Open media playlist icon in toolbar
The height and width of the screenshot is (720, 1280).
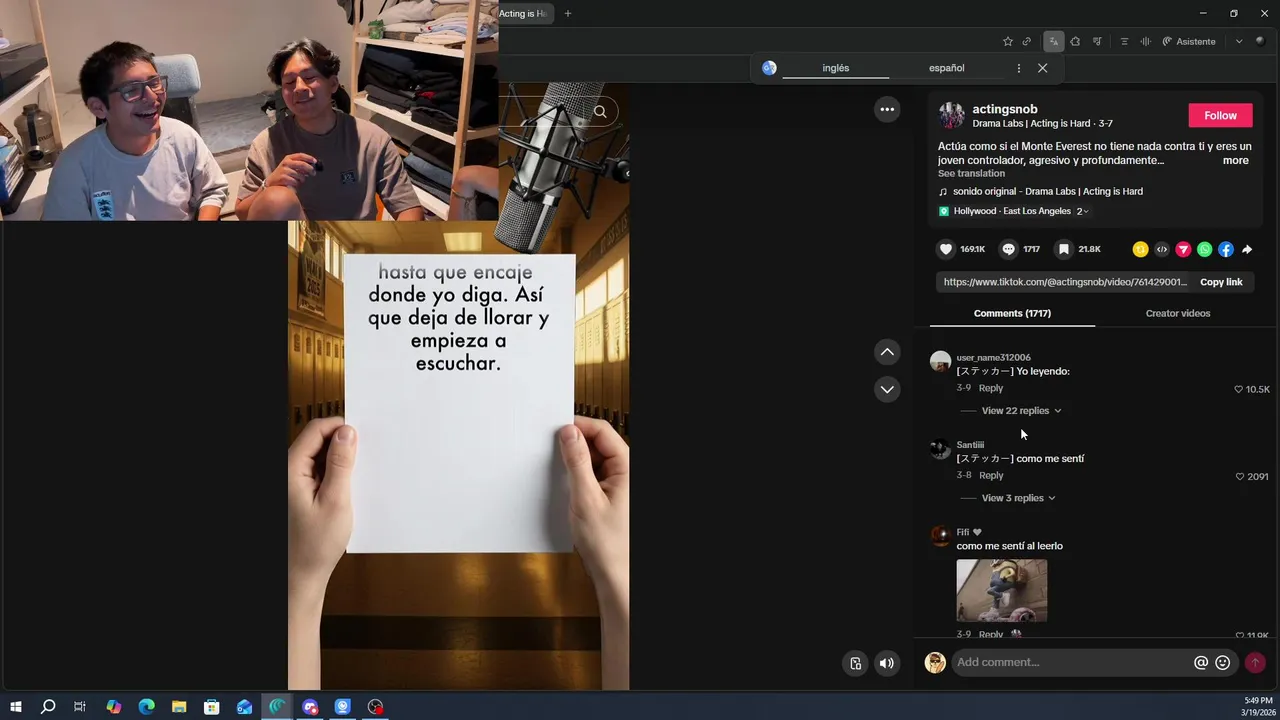click(x=1097, y=41)
